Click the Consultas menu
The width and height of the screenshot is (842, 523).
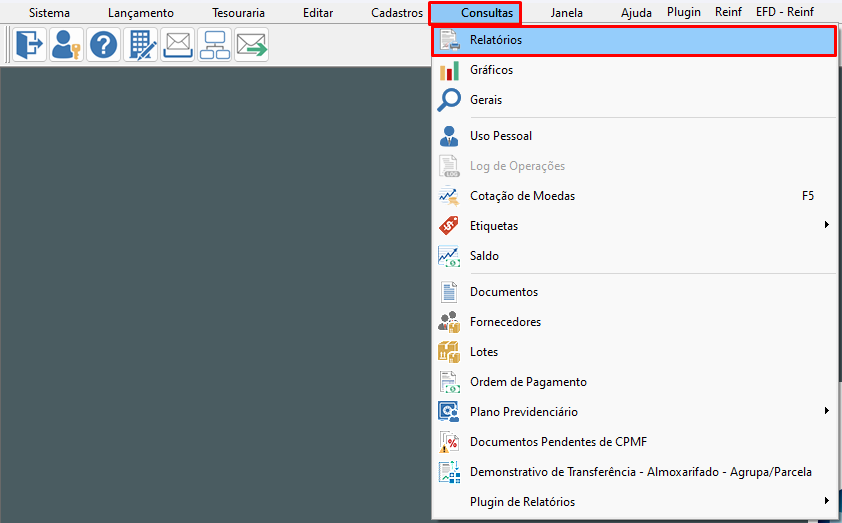click(x=475, y=13)
